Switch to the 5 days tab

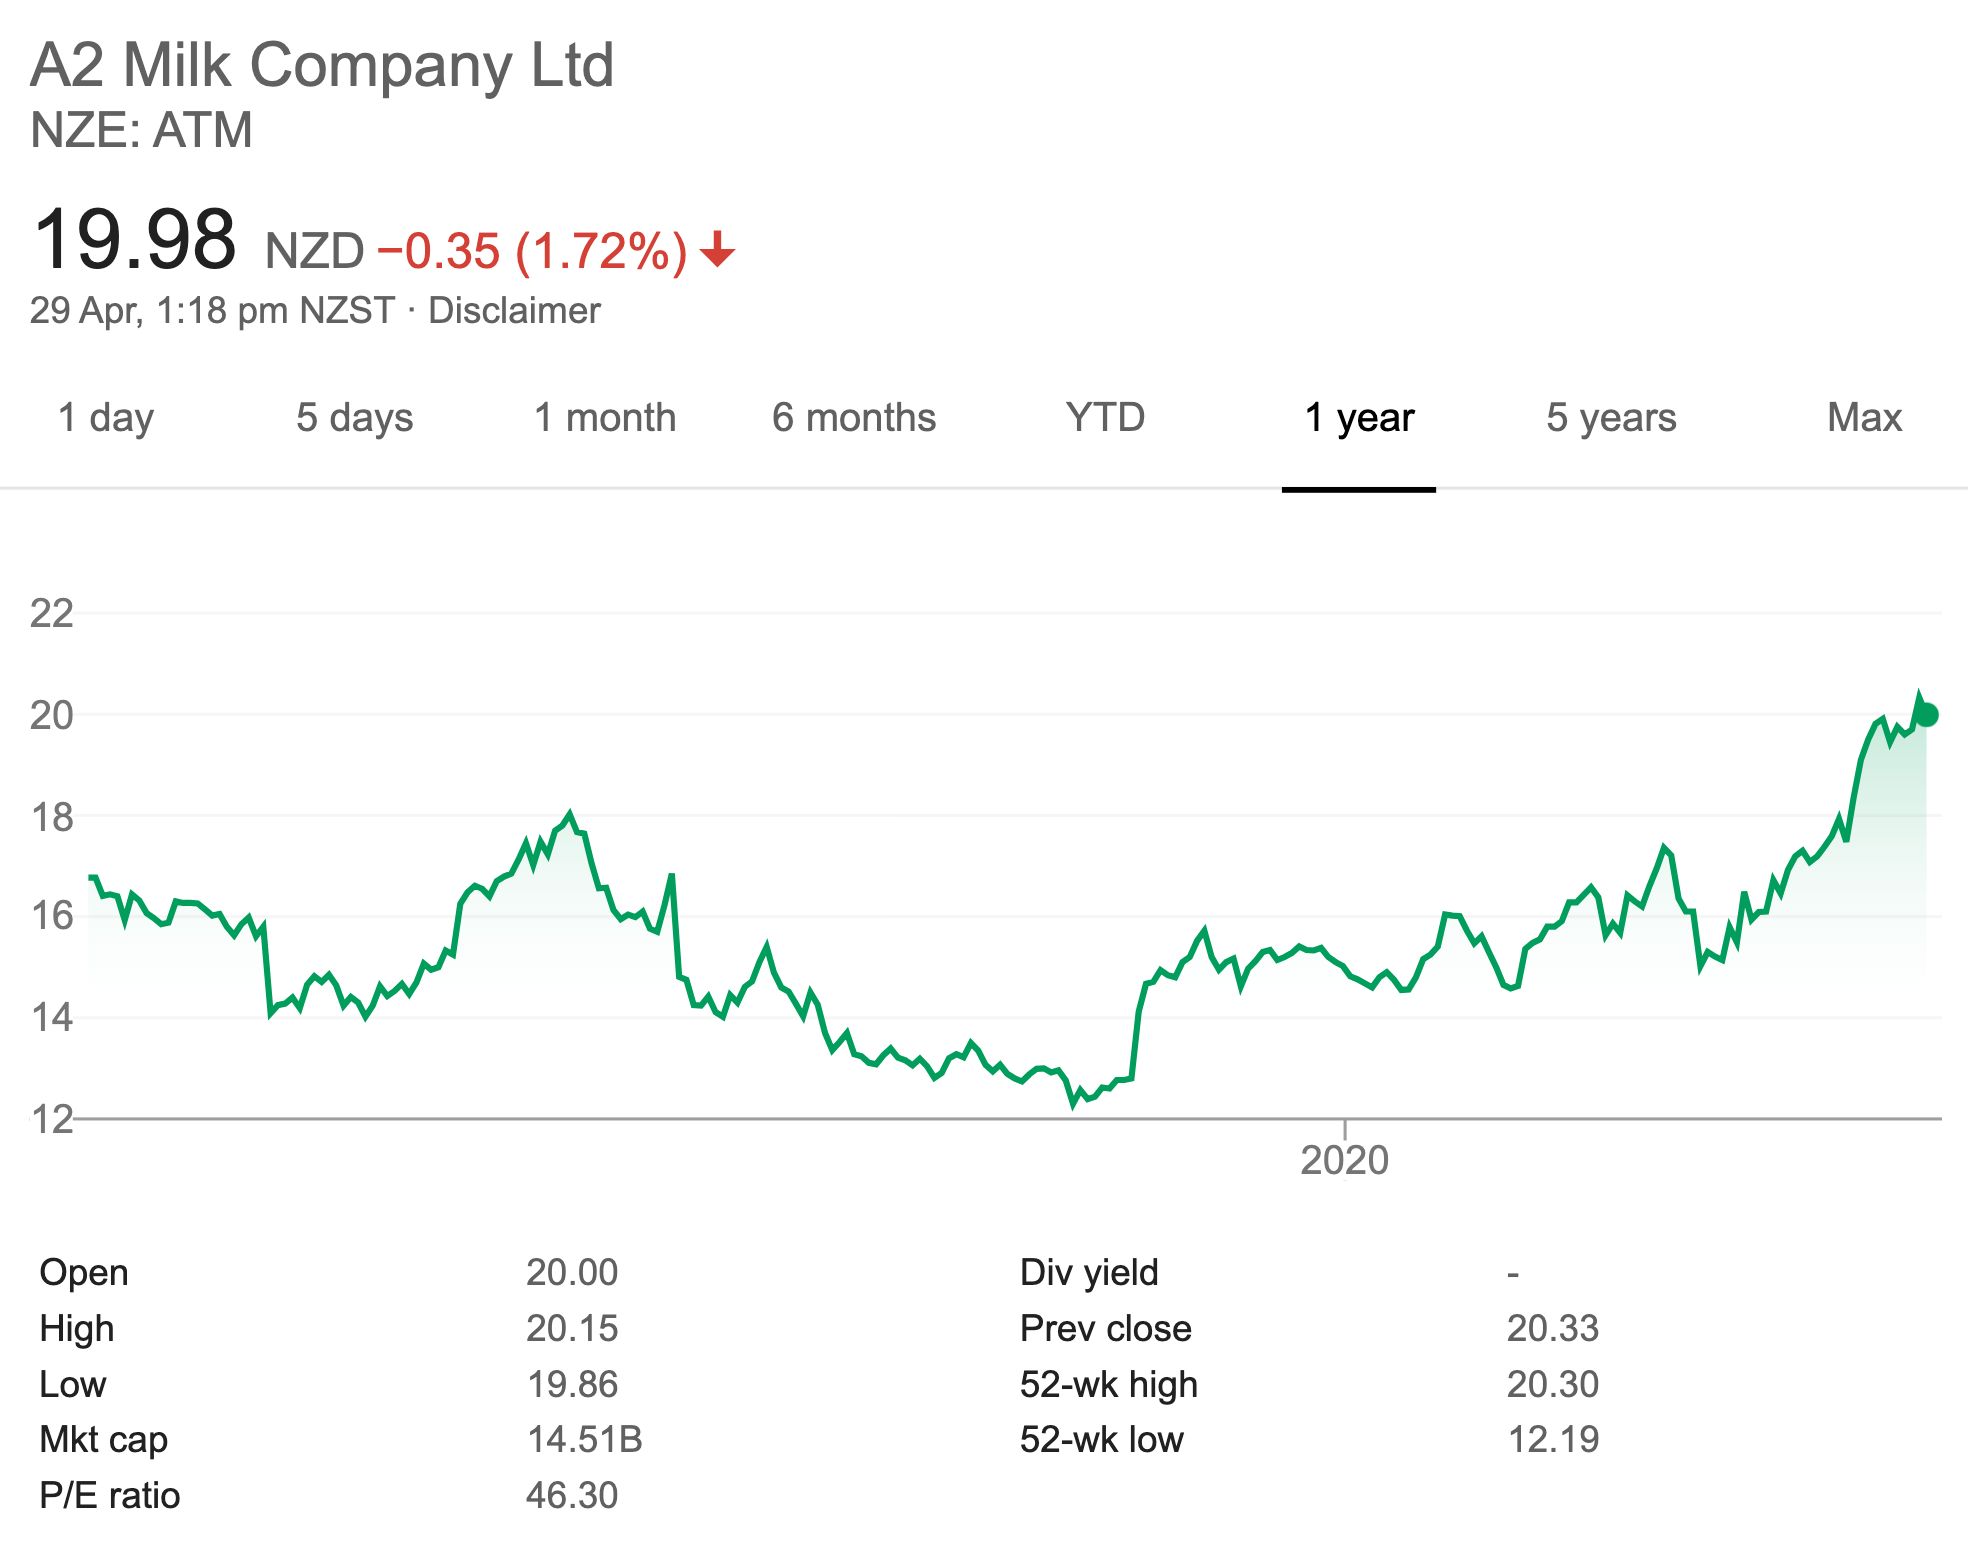[x=354, y=418]
